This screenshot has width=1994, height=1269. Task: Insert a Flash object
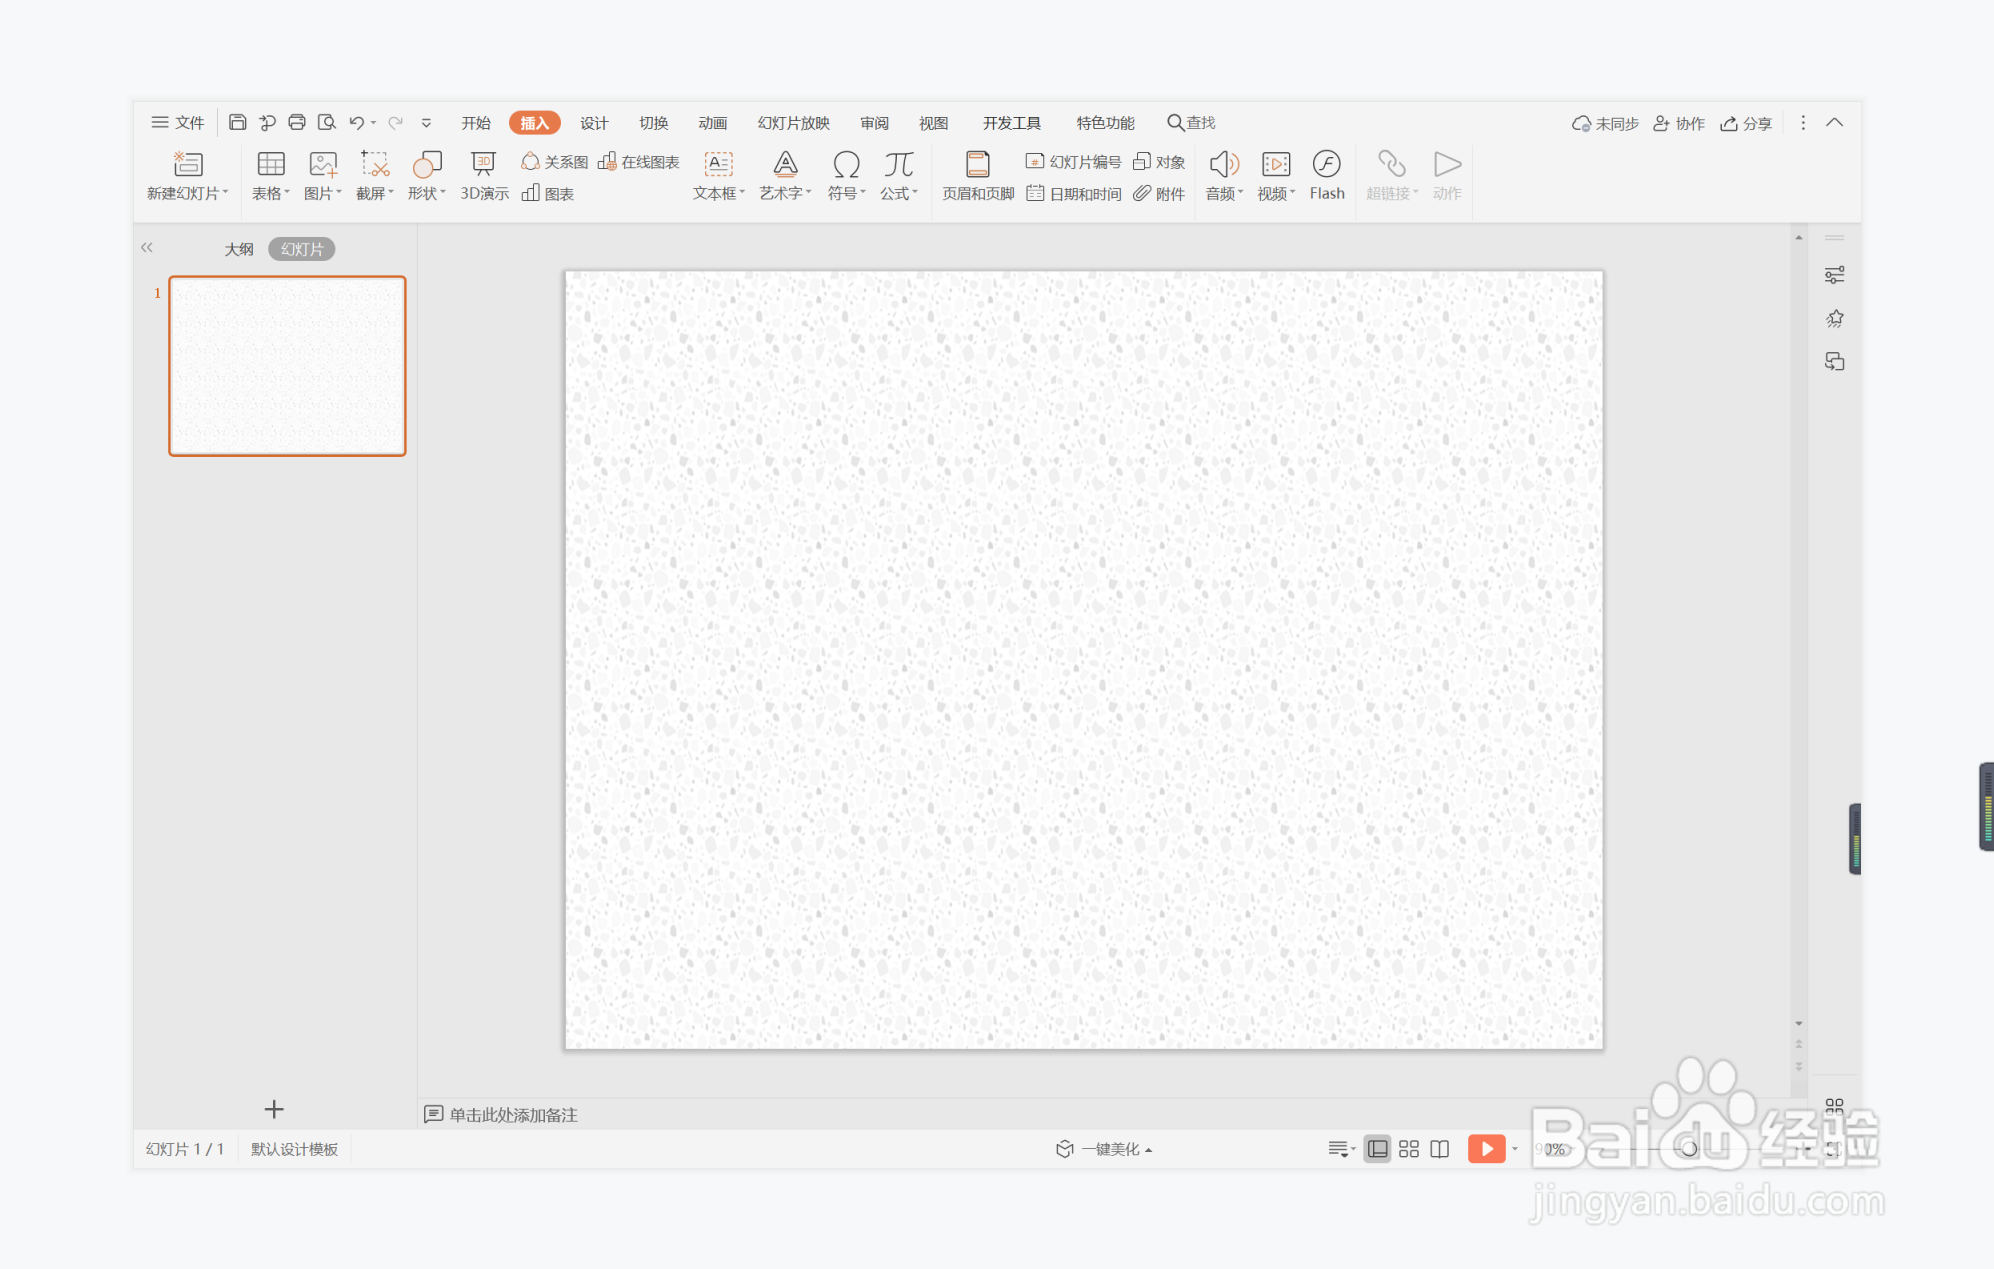pos(1326,174)
